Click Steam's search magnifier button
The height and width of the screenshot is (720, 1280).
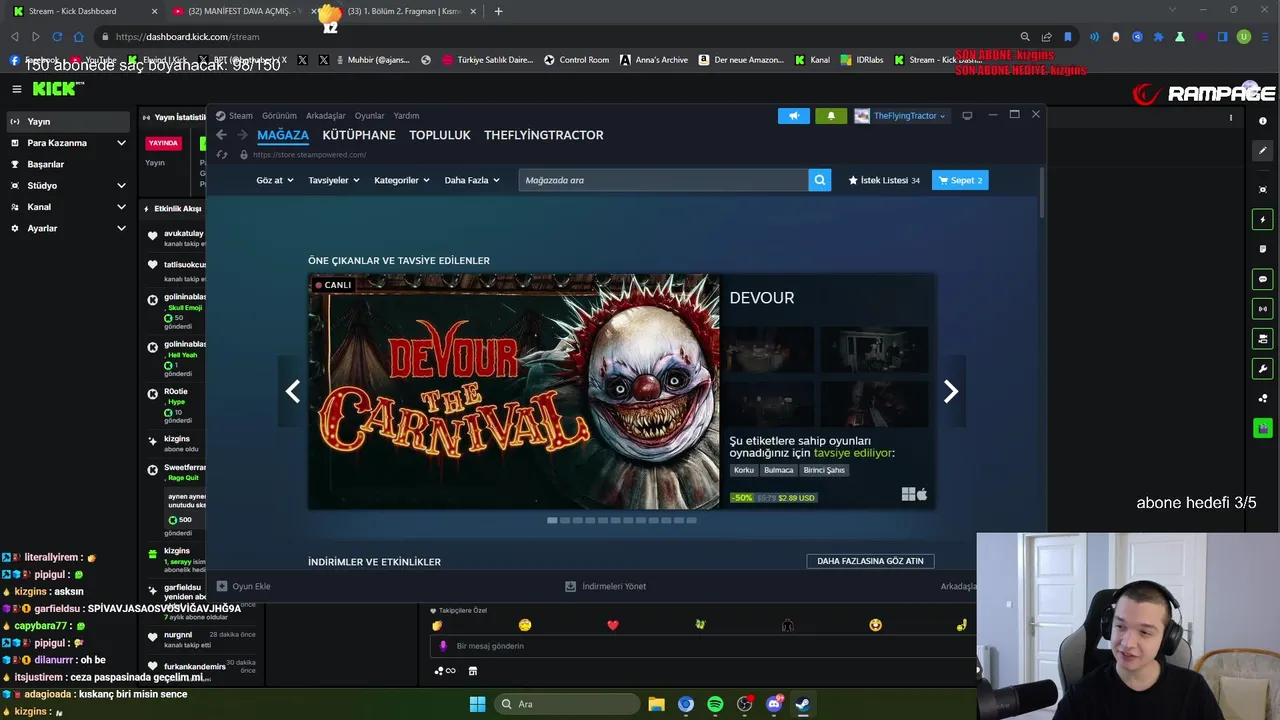pos(820,180)
